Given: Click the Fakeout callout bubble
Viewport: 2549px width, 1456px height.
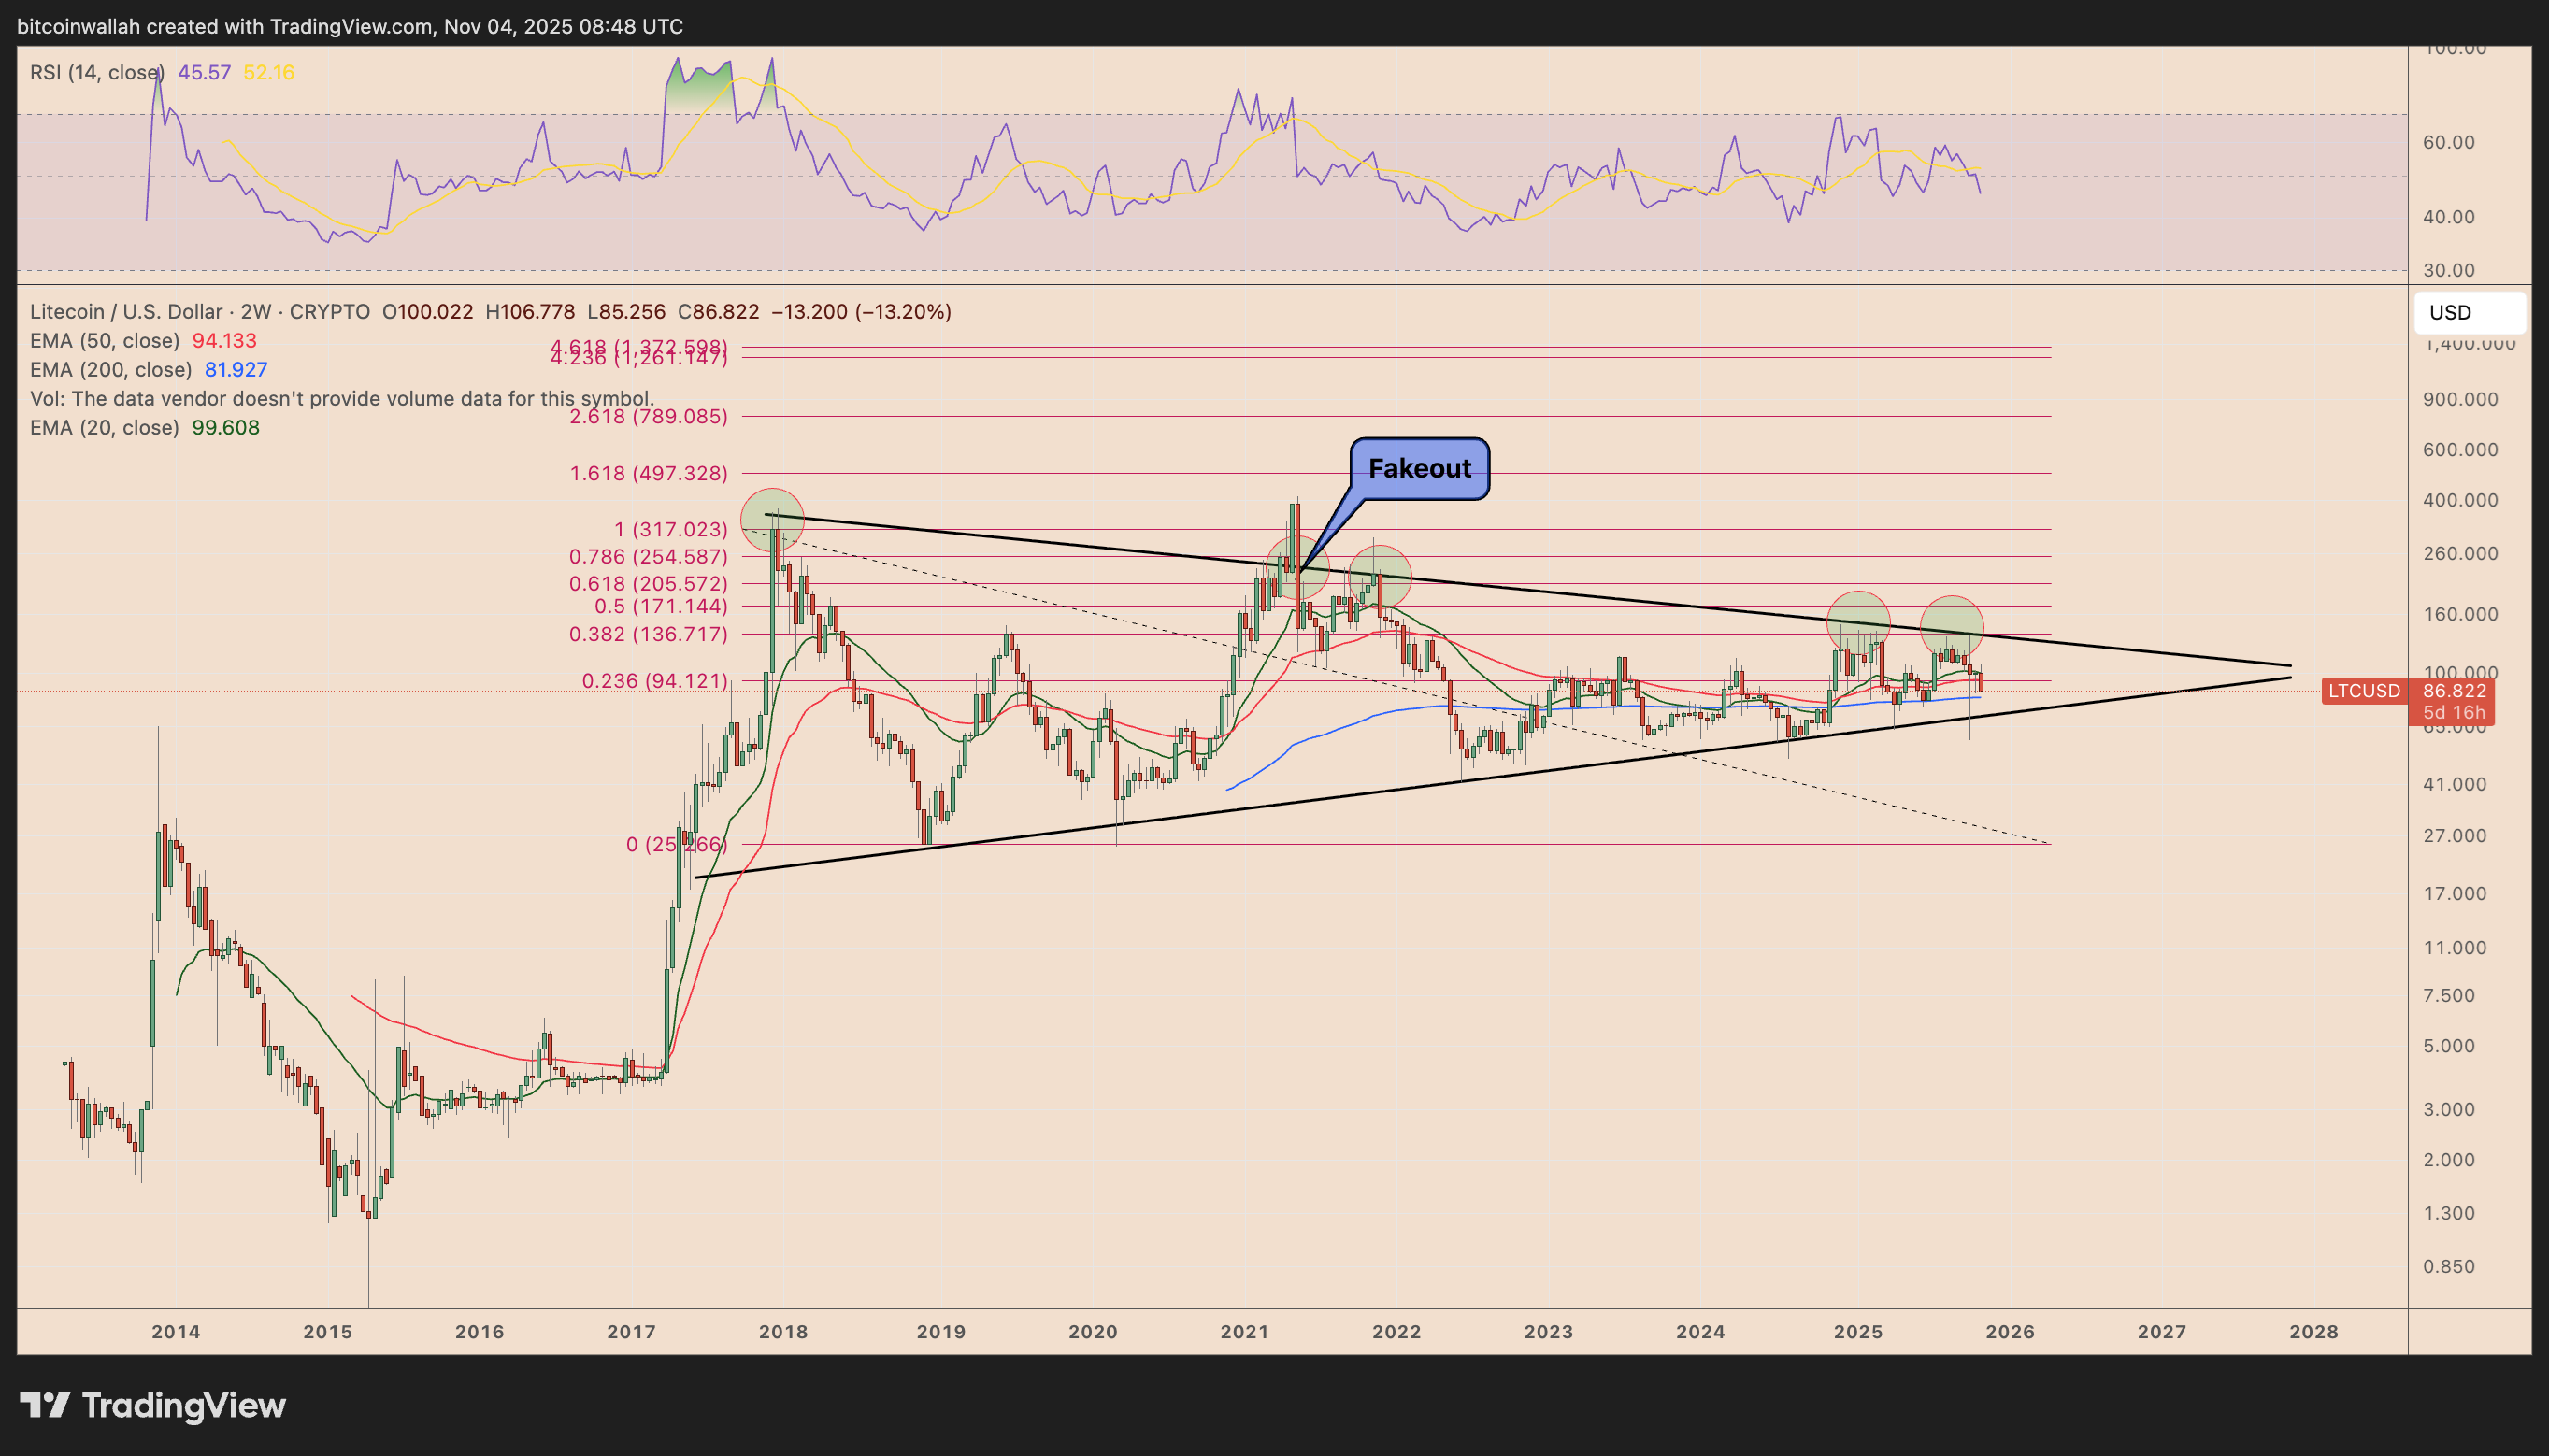Looking at the screenshot, I should (x=1418, y=468).
